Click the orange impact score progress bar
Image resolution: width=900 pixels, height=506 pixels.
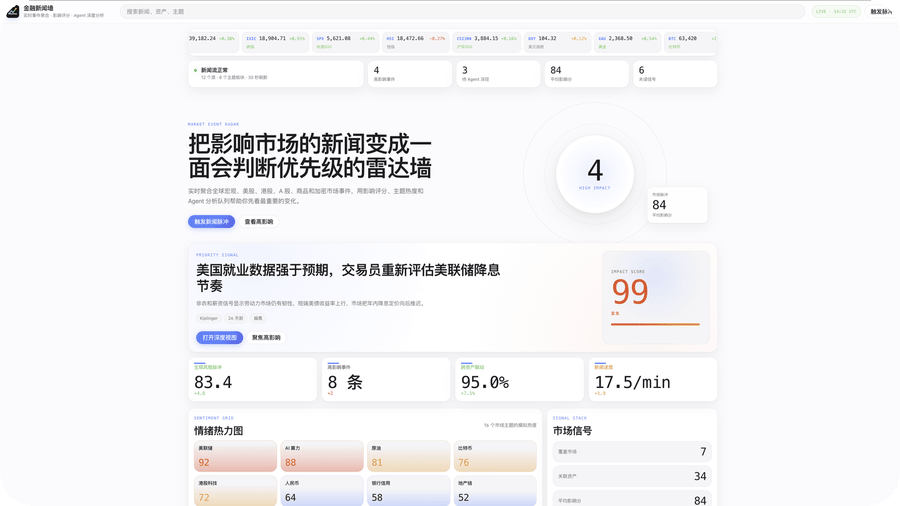click(x=655, y=324)
